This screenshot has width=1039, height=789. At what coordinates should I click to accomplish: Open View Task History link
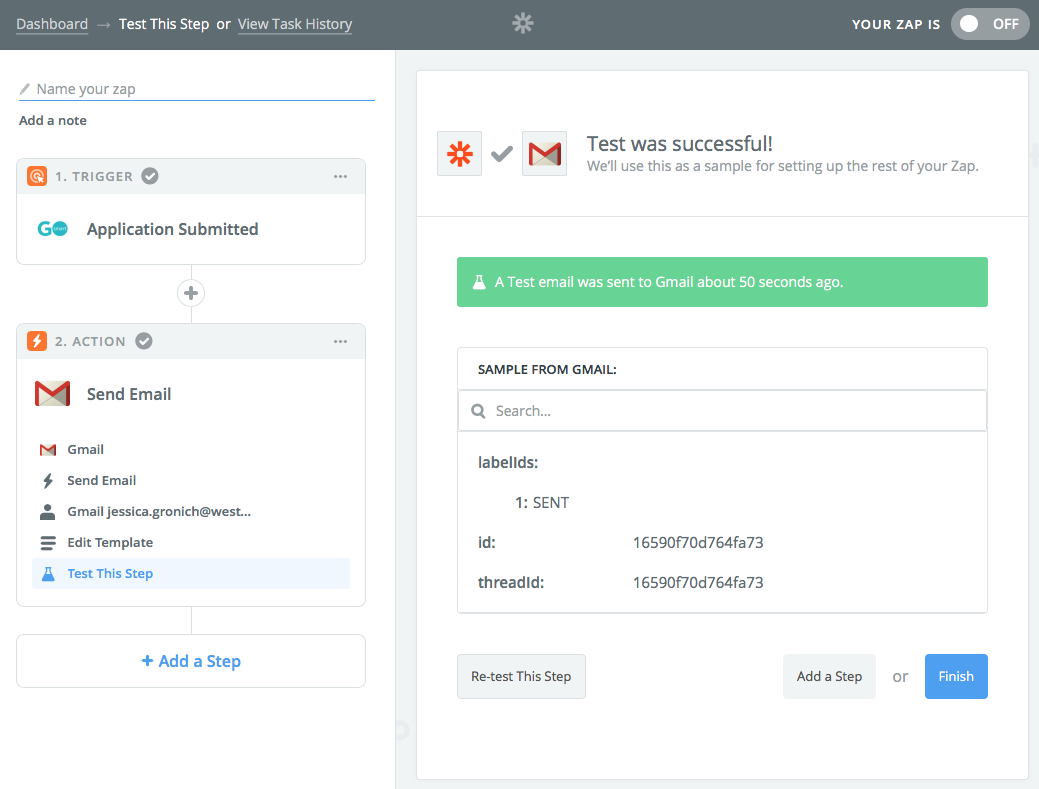[295, 24]
